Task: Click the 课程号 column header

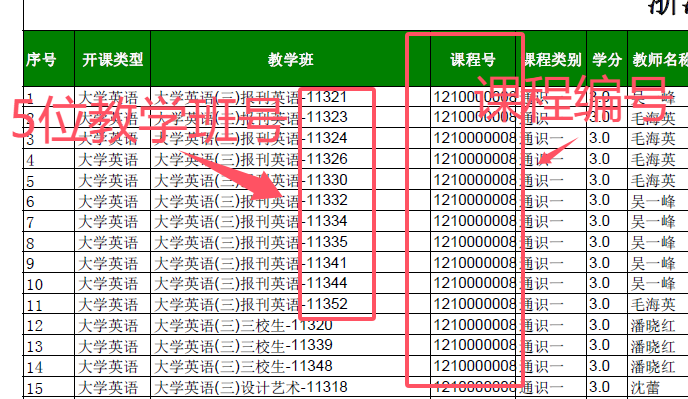Action: point(473,59)
